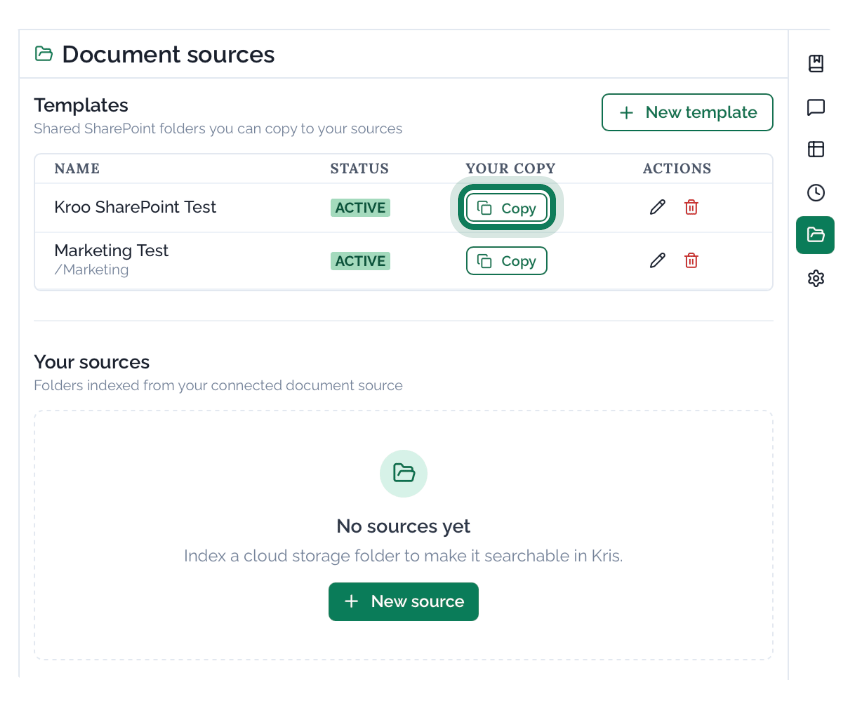The width and height of the screenshot is (854, 708).
Task: Click 'Folders indexed from your connected' description
Action: [218, 386]
